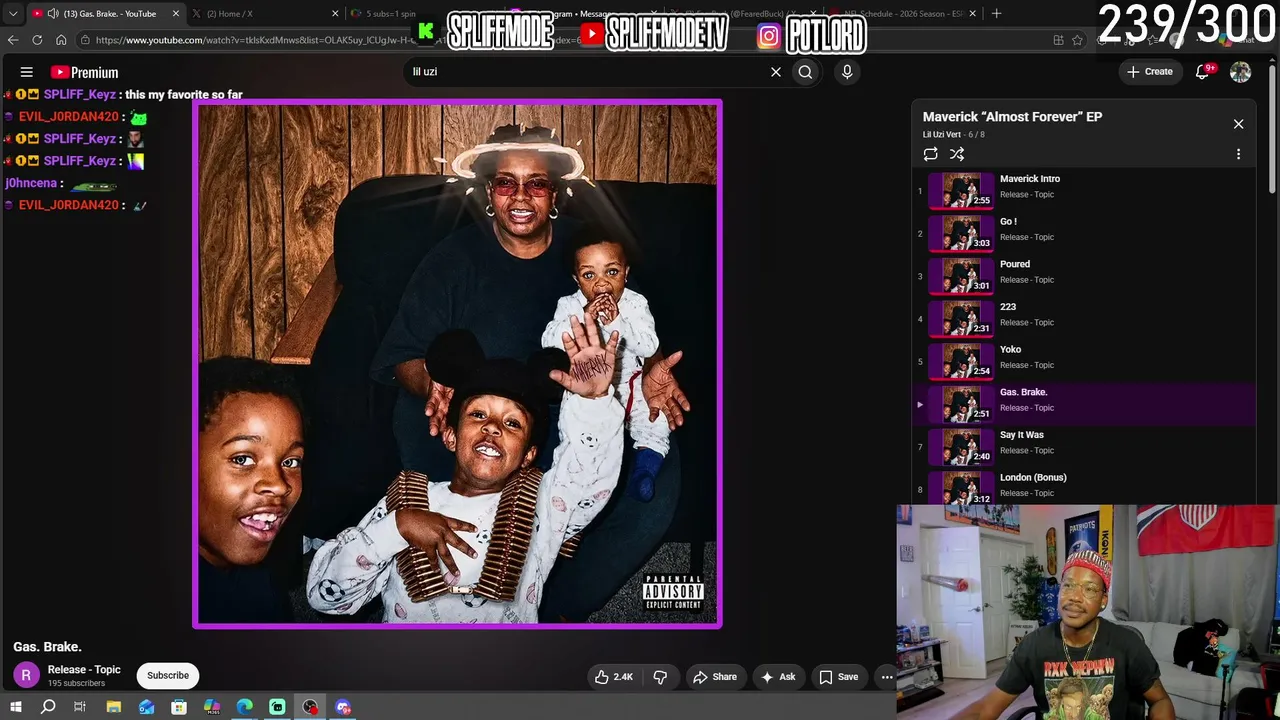Play the Poured track thumbnail

[x=961, y=276]
